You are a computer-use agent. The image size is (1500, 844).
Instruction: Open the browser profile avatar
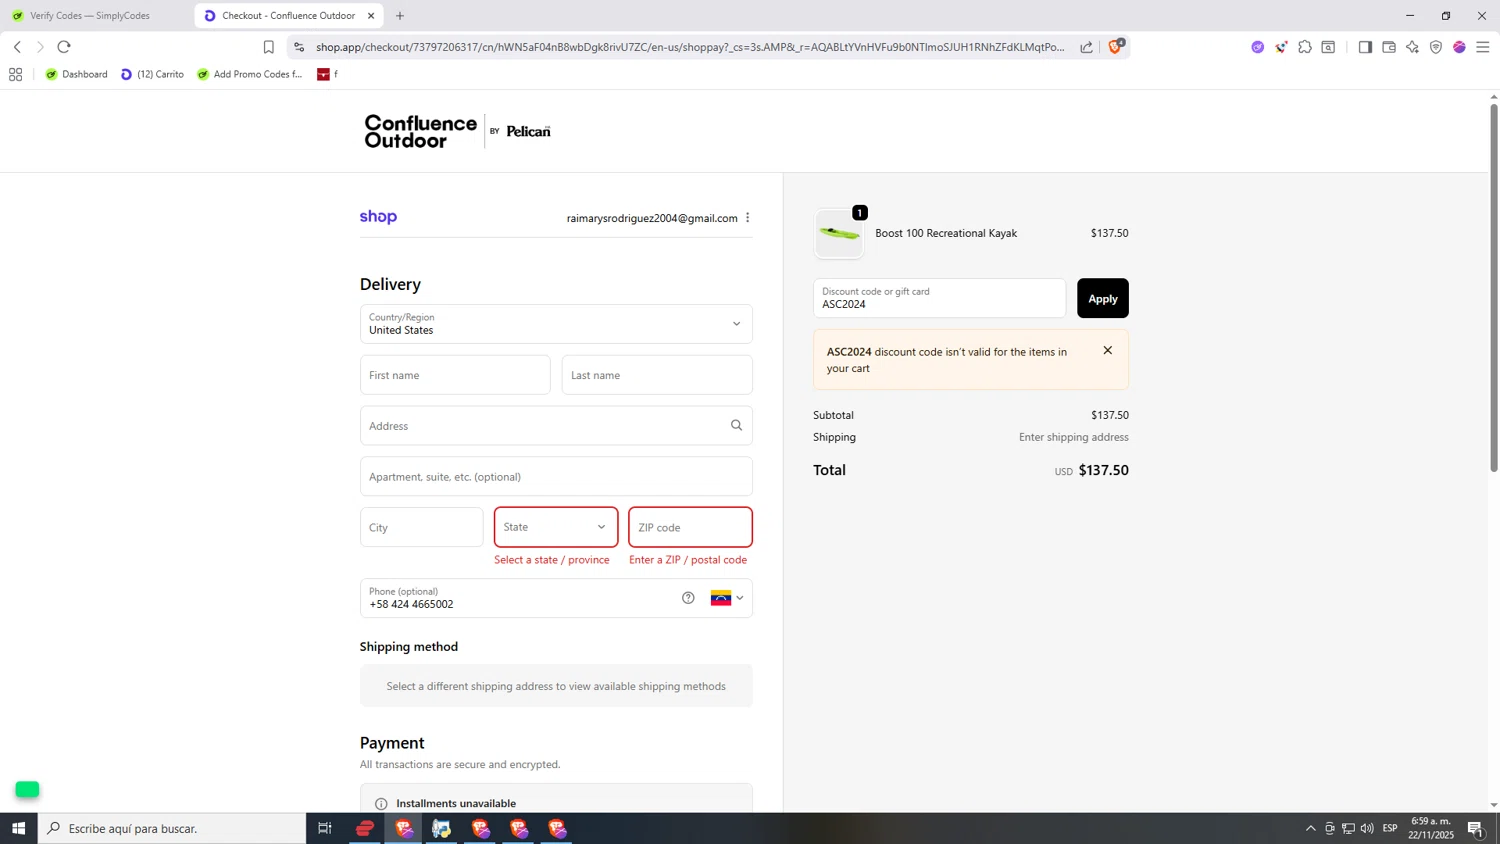tap(1459, 47)
